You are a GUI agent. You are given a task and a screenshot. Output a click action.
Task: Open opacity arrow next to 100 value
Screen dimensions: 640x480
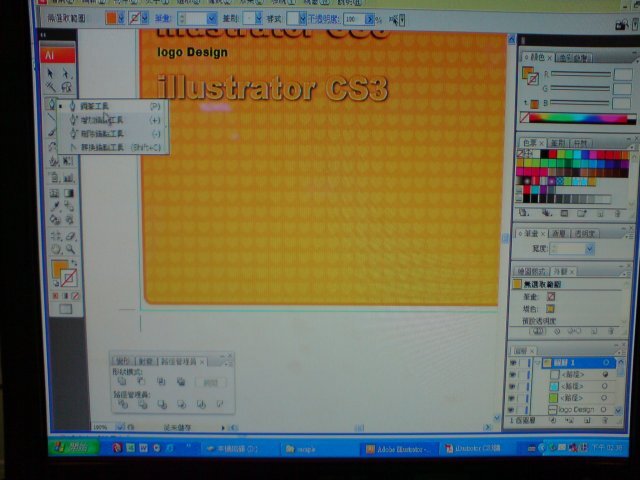pos(369,19)
